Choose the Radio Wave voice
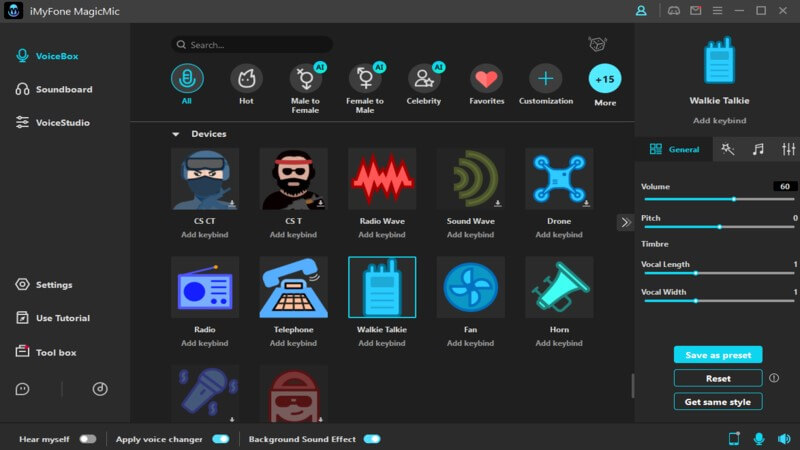 382,179
